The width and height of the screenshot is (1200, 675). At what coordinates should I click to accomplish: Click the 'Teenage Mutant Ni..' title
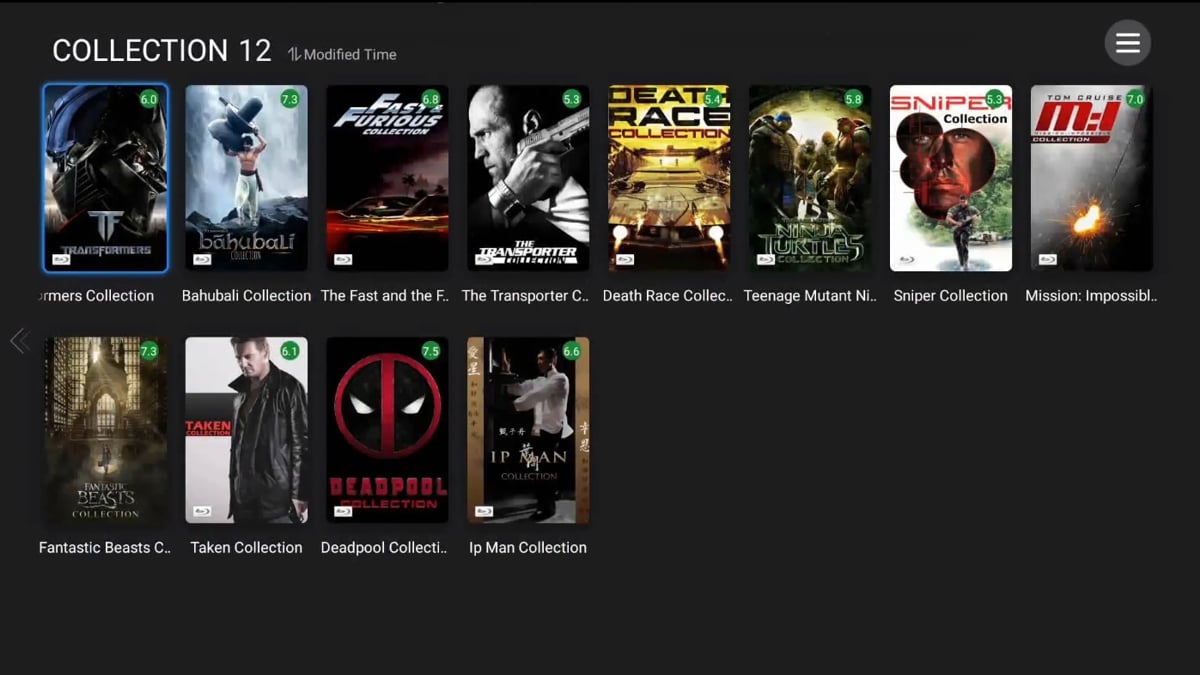click(810, 295)
